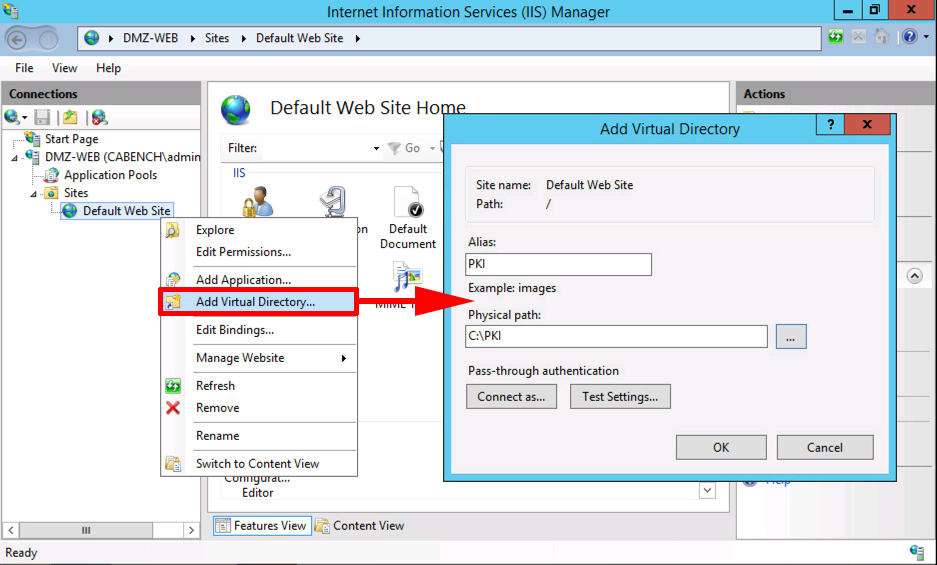The width and height of the screenshot is (937, 565).
Task: Click the physical path browse button
Action: (x=791, y=336)
